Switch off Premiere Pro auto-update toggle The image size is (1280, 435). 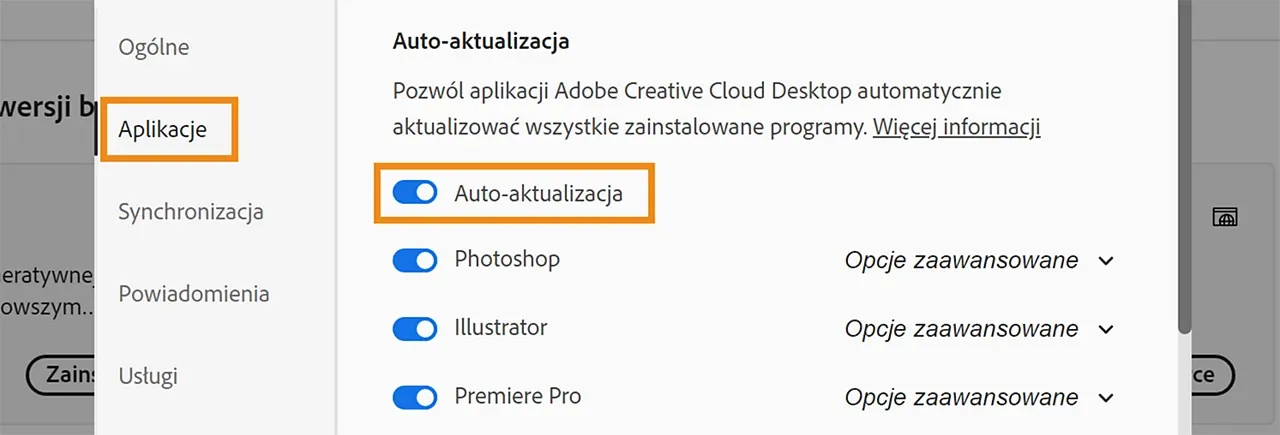[415, 397]
